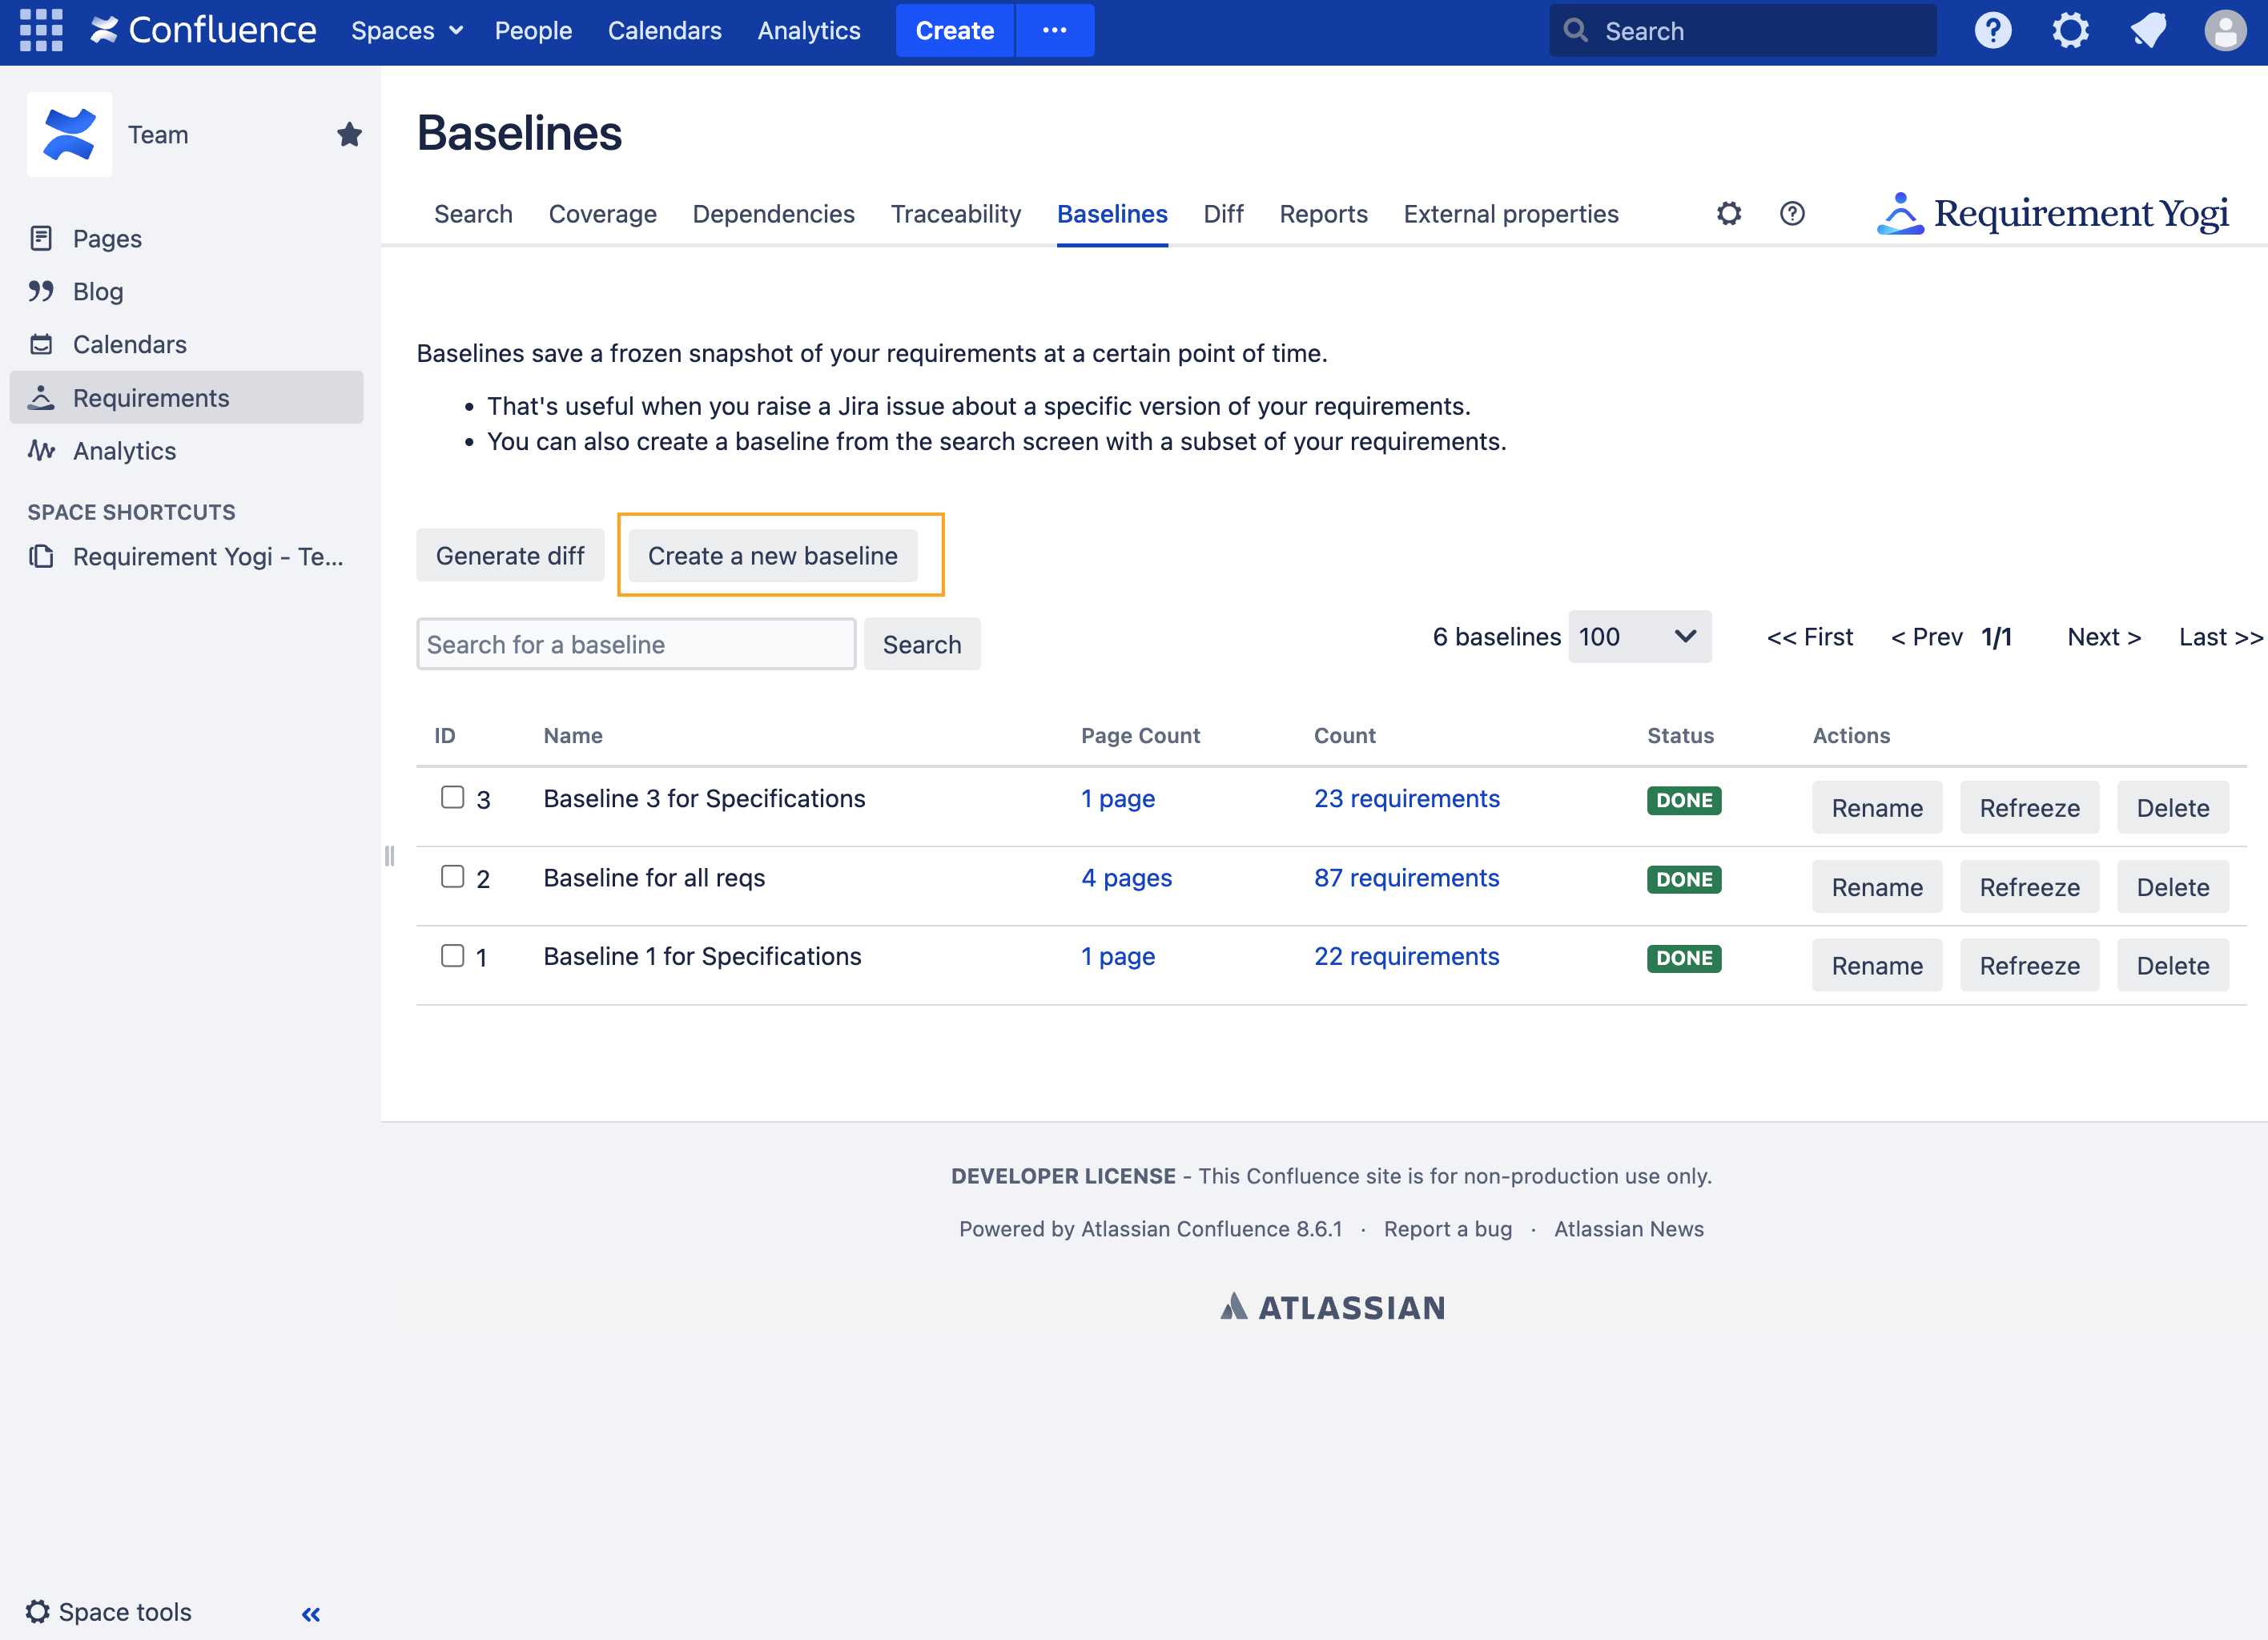Open the app switcher grid icon
The image size is (2268, 1640).
[41, 30]
